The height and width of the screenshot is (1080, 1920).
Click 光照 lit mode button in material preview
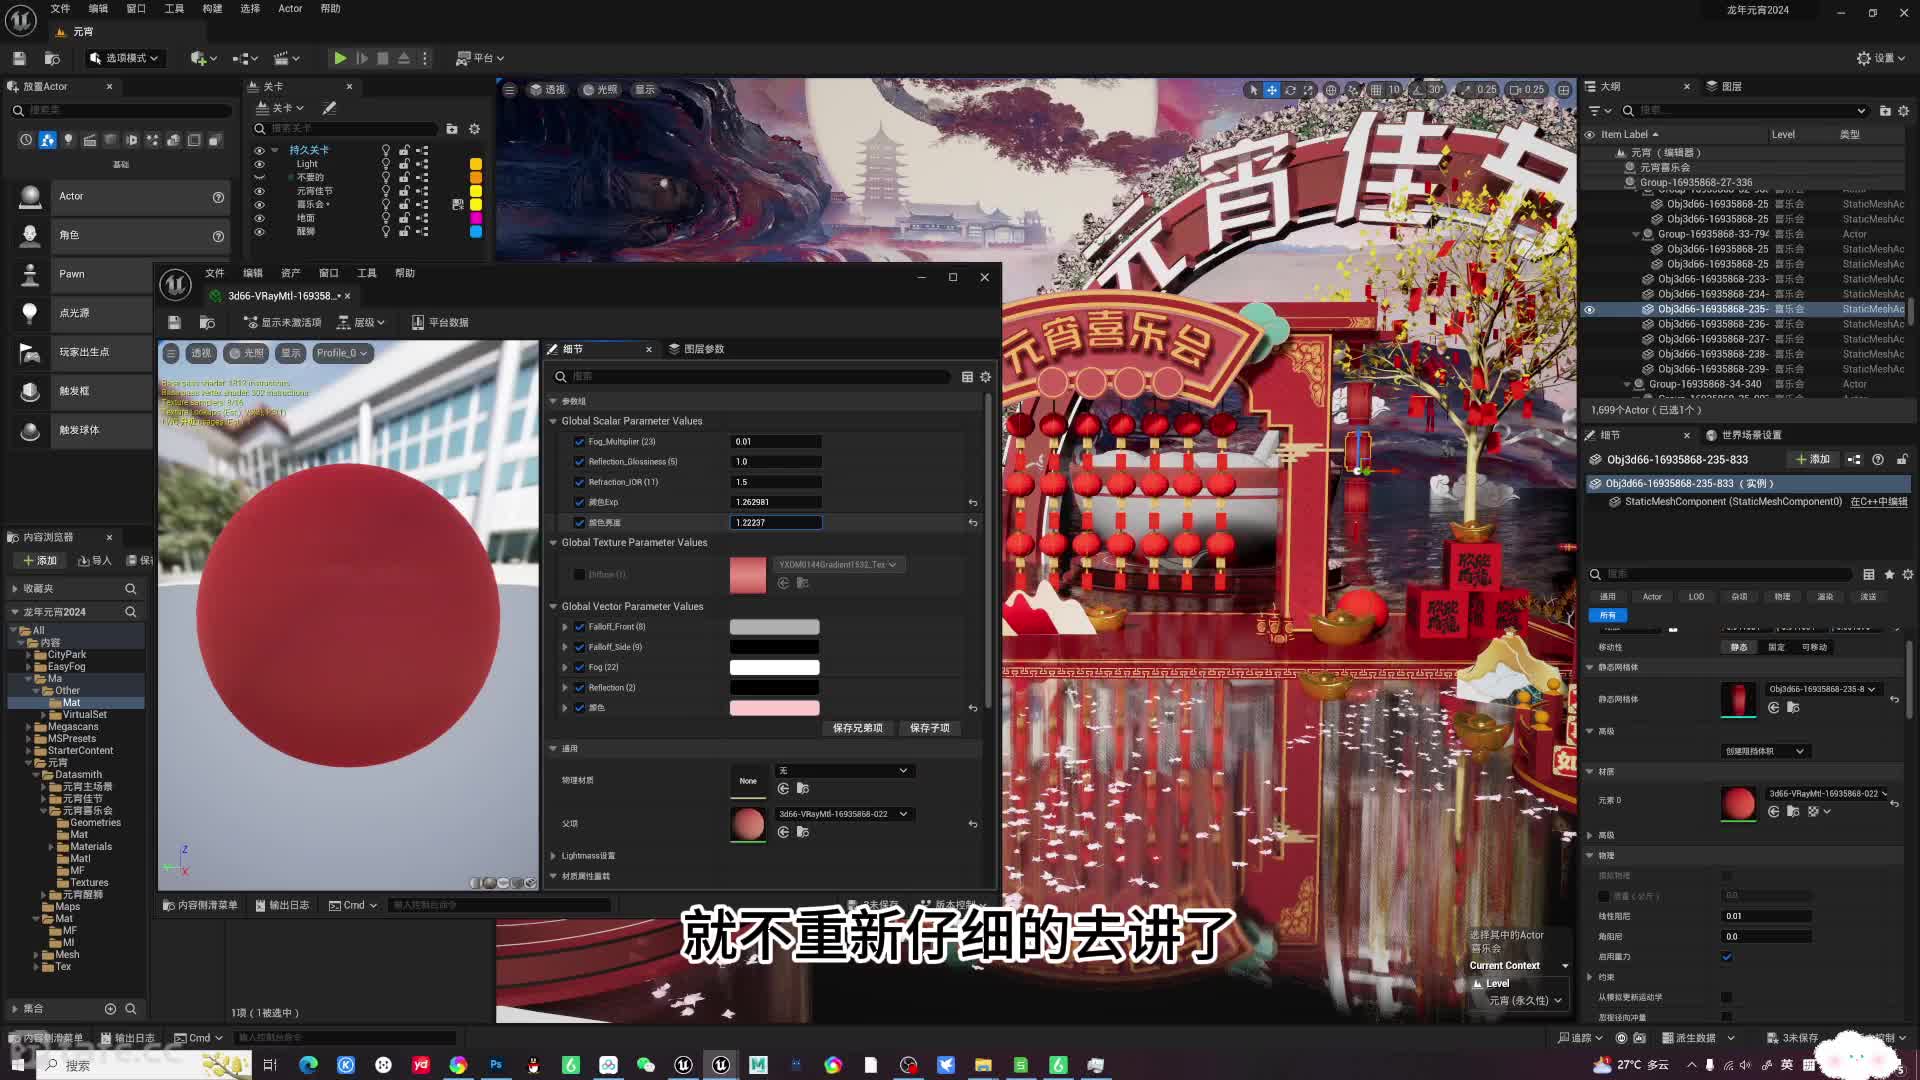coord(247,353)
